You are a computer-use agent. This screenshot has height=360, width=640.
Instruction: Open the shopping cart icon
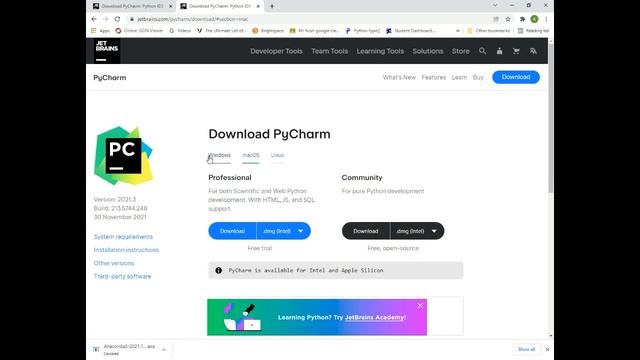pos(516,51)
